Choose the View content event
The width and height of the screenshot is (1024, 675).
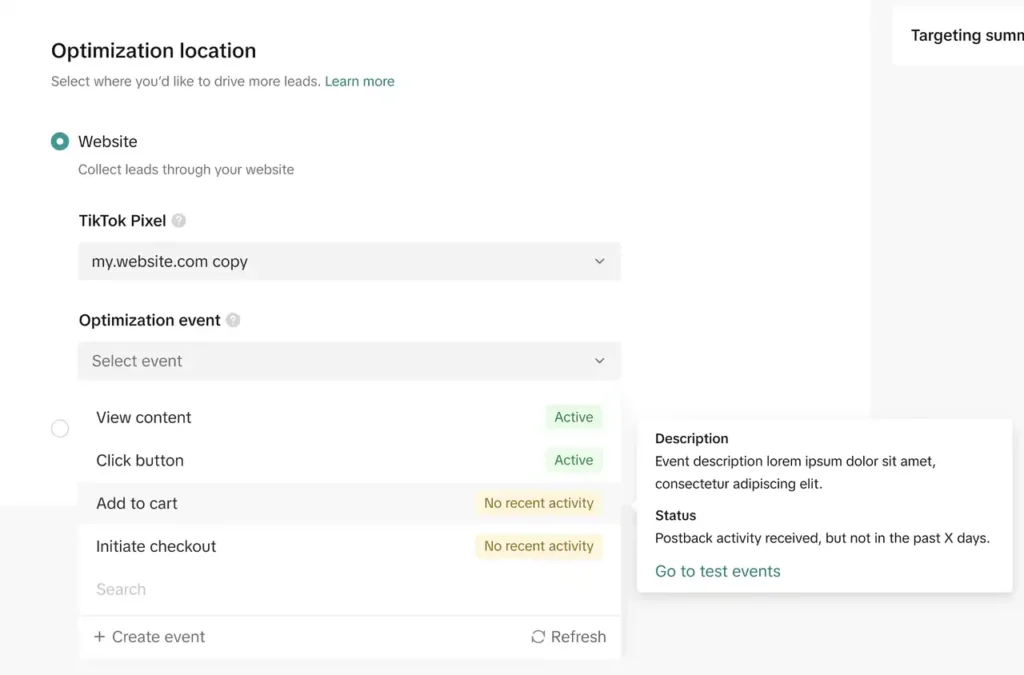click(144, 418)
